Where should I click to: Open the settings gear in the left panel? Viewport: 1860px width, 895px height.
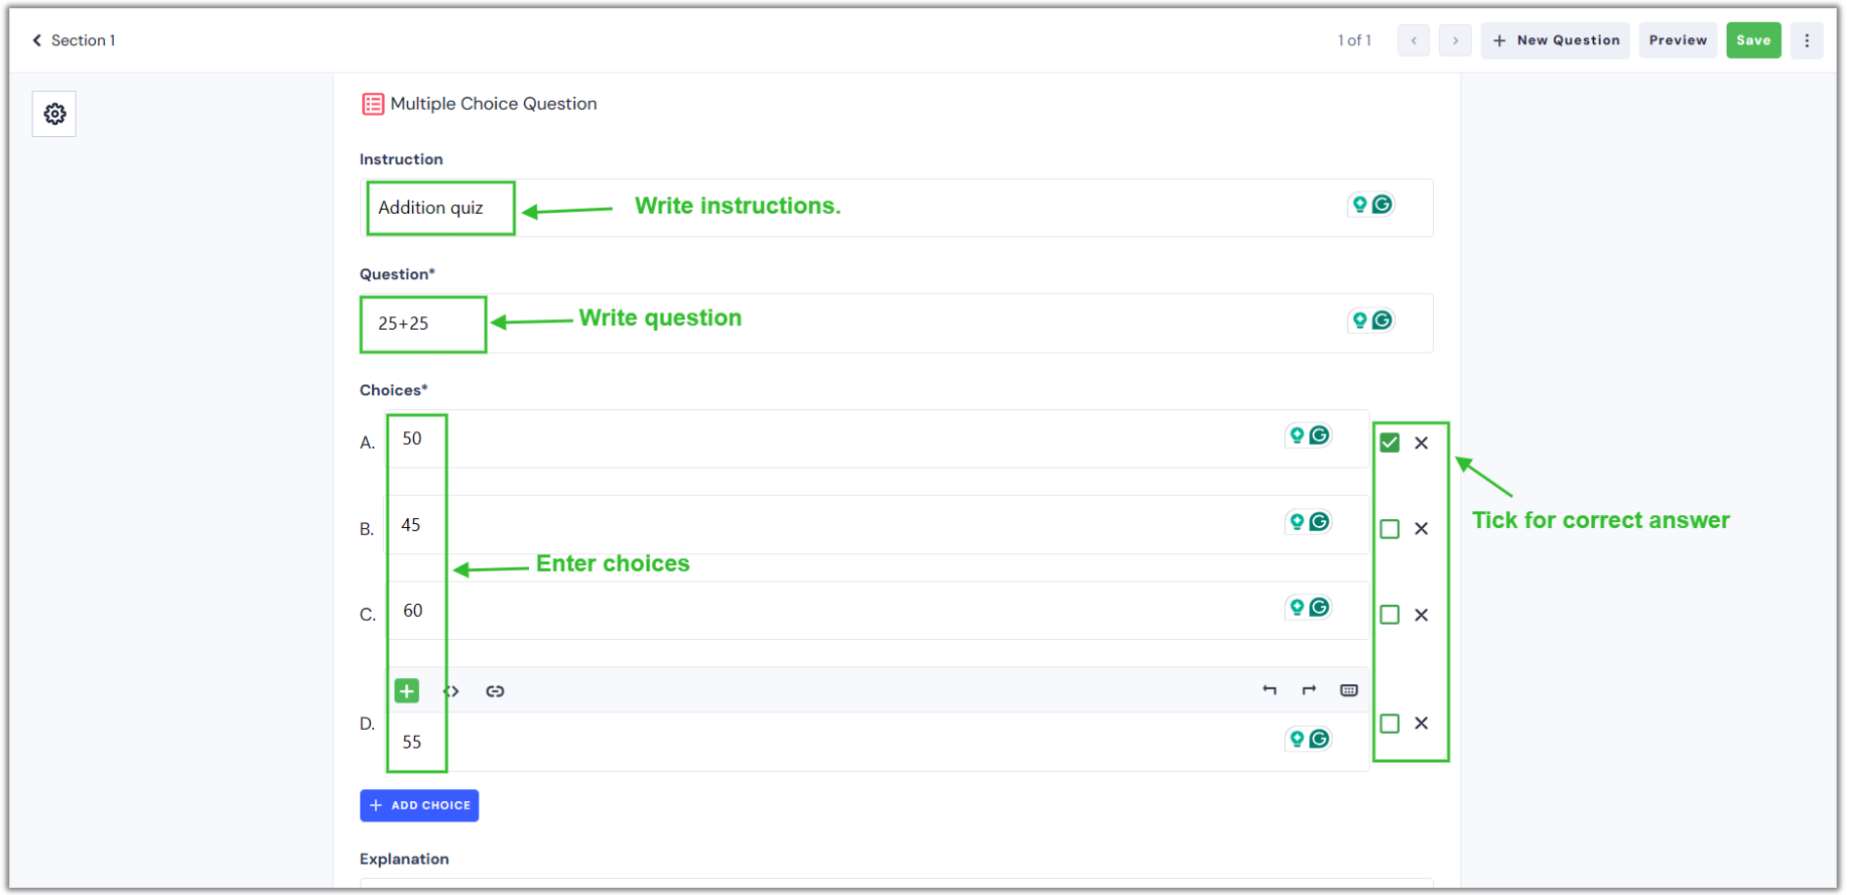[53, 113]
